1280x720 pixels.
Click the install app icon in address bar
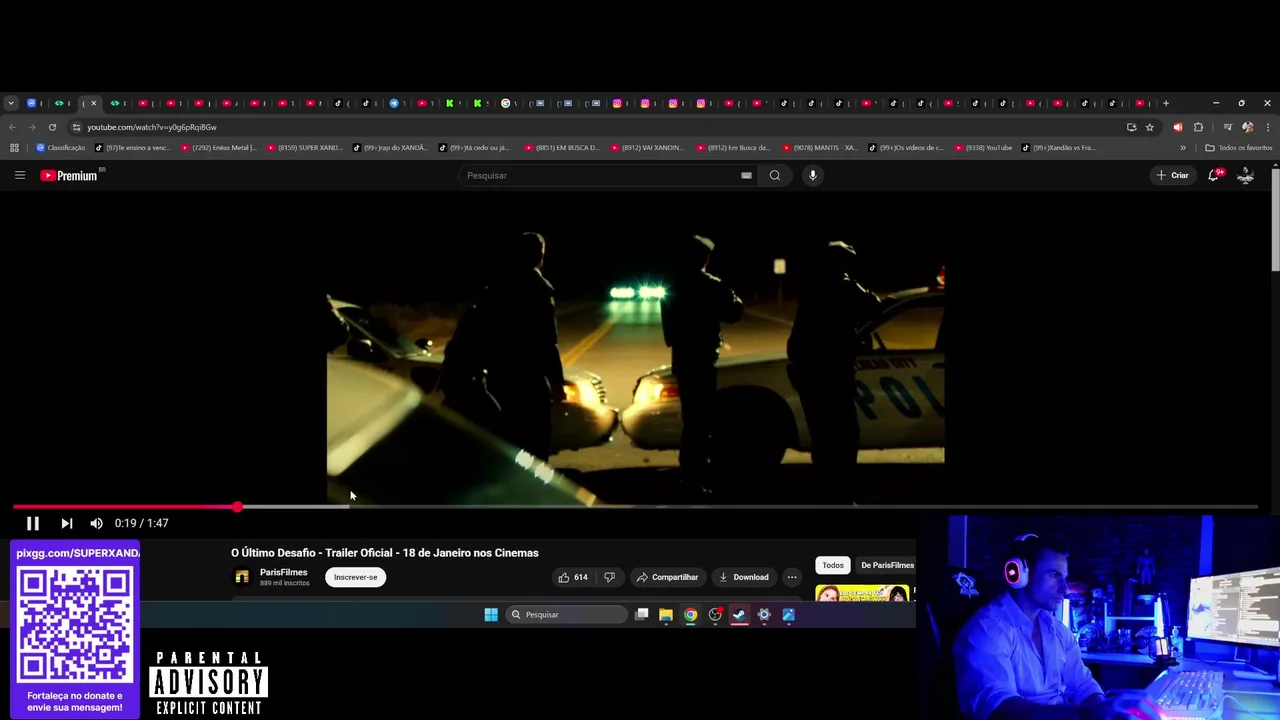[x=1131, y=127]
